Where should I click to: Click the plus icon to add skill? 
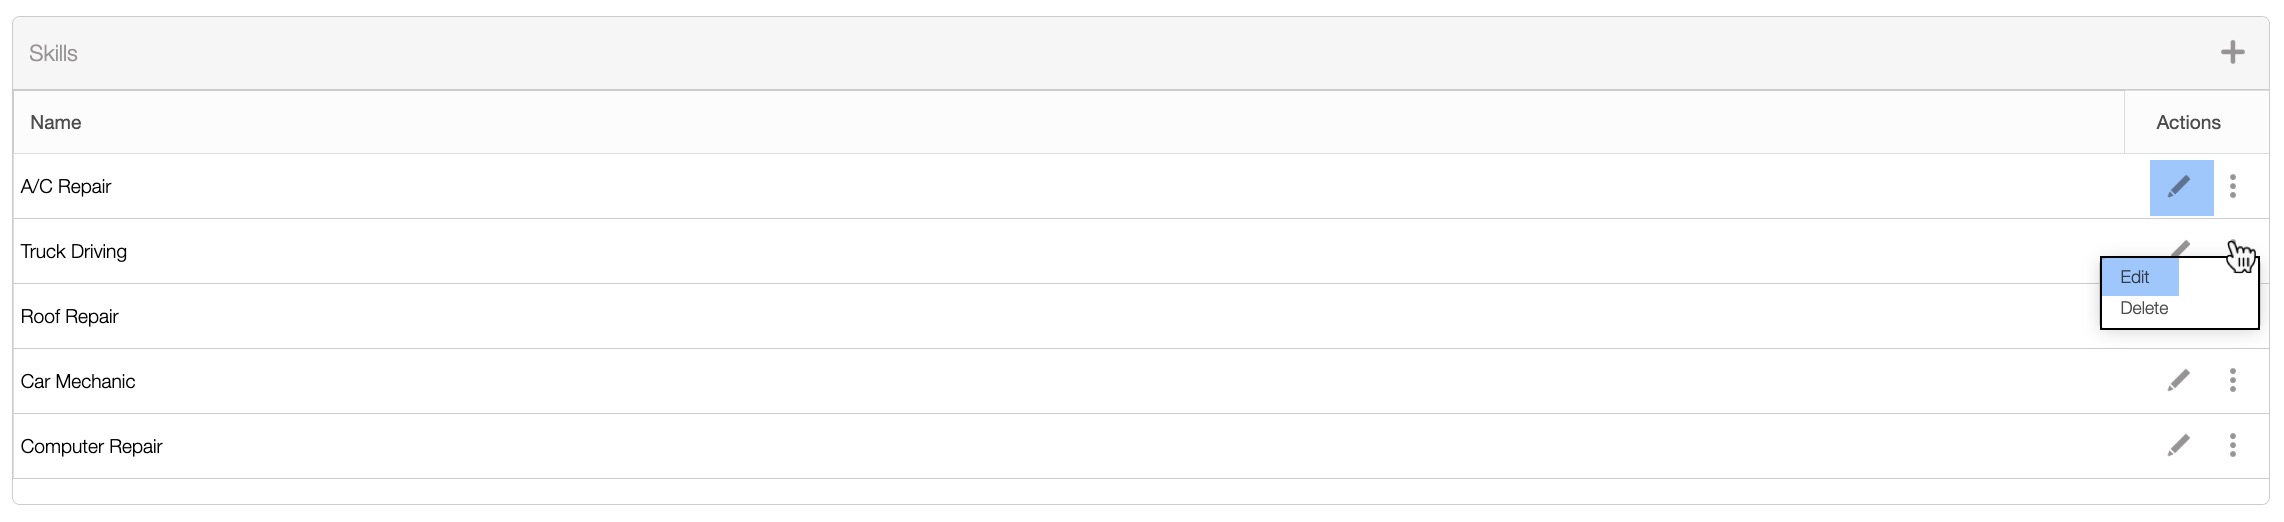(2232, 53)
